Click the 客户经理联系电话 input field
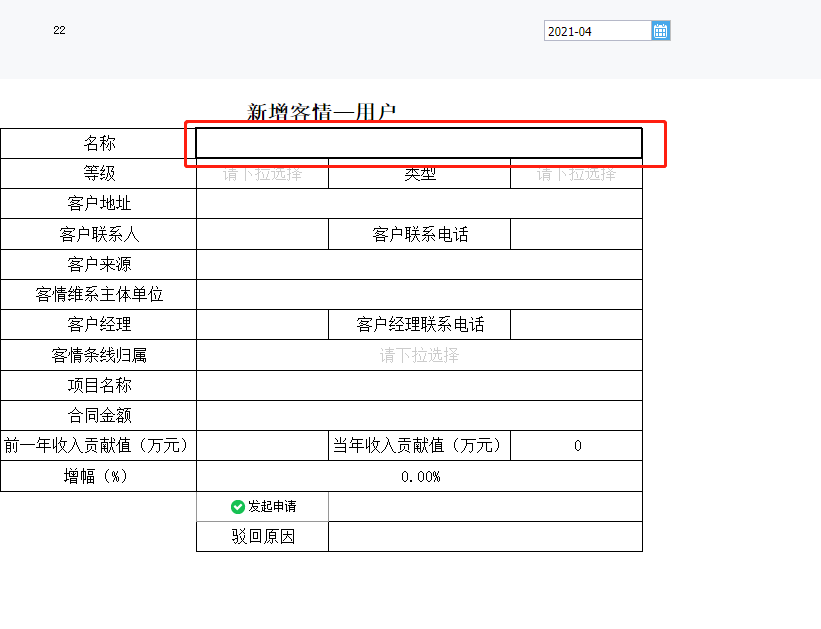 click(576, 325)
